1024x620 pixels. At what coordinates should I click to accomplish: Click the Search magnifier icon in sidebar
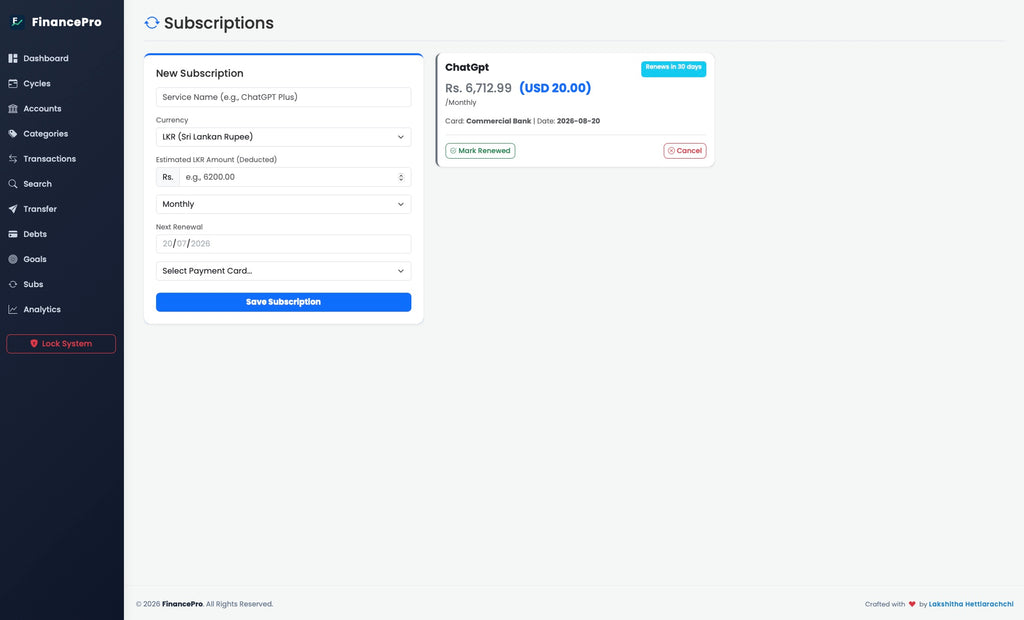12,184
